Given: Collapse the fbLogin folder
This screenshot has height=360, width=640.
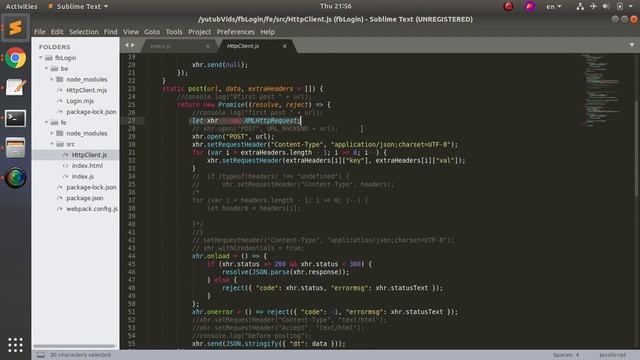Looking at the screenshot, I should (41, 58).
